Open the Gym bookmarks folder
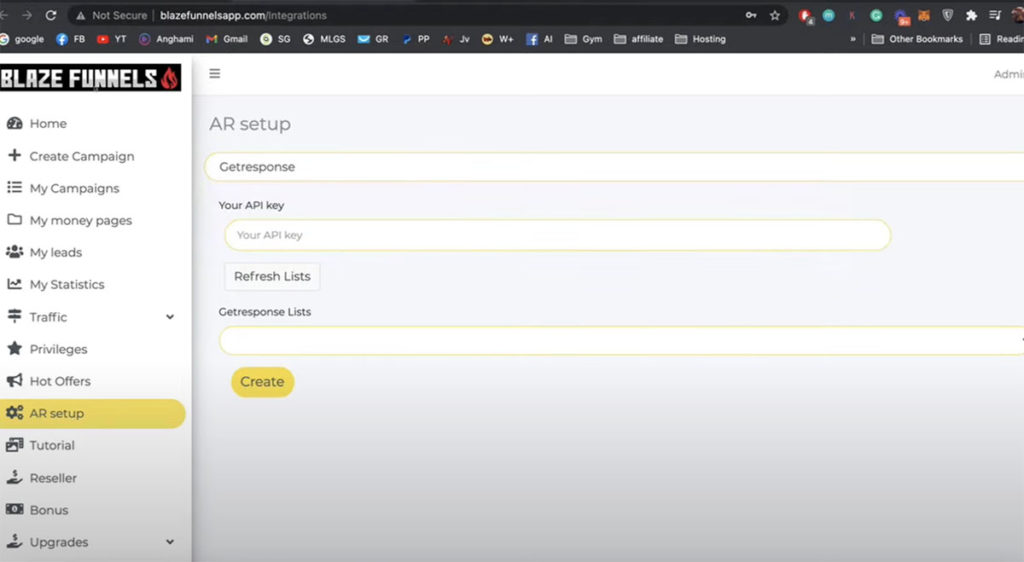This screenshot has height=562, width=1024. point(583,39)
